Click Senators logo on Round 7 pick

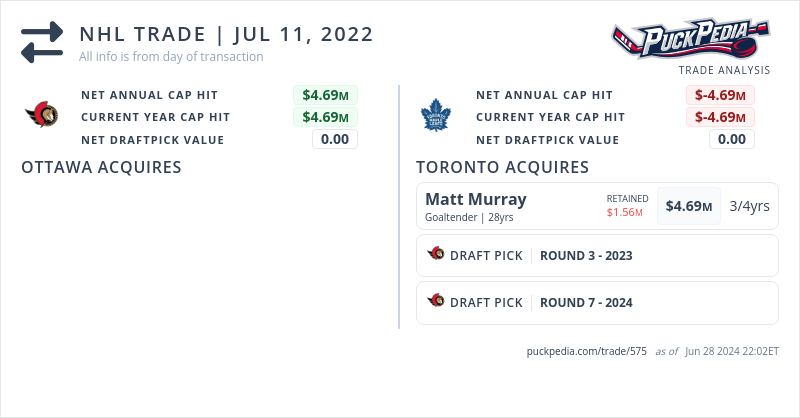pyautogui.click(x=436, y=301)
